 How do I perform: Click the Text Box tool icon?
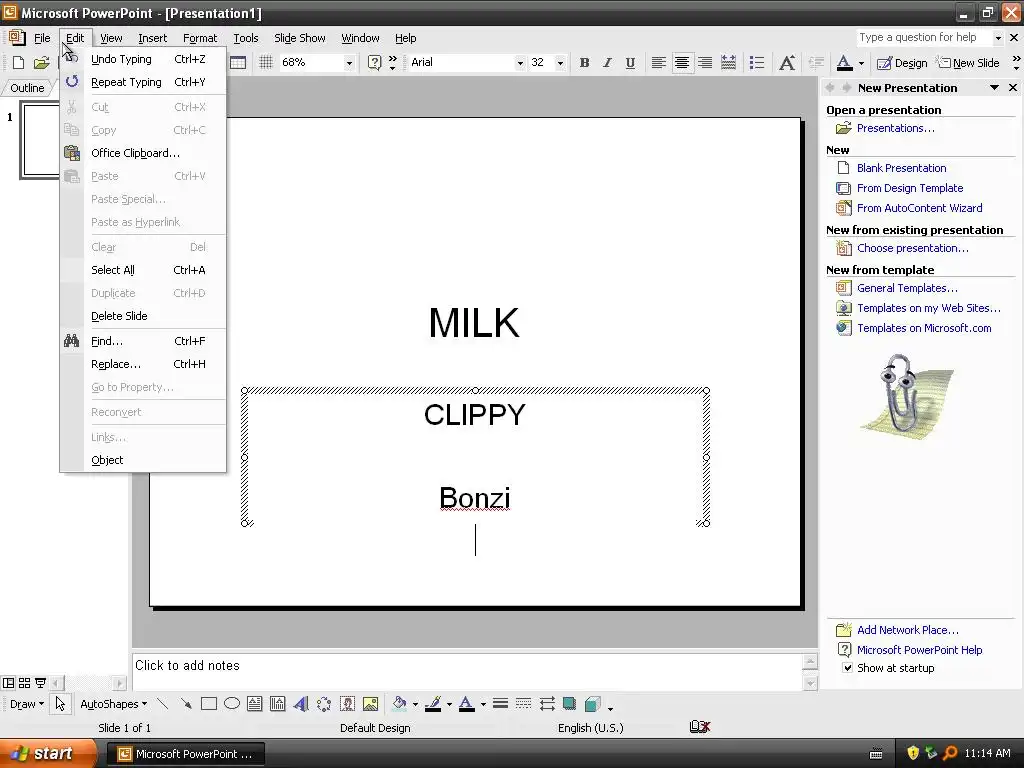coord(255,703)
